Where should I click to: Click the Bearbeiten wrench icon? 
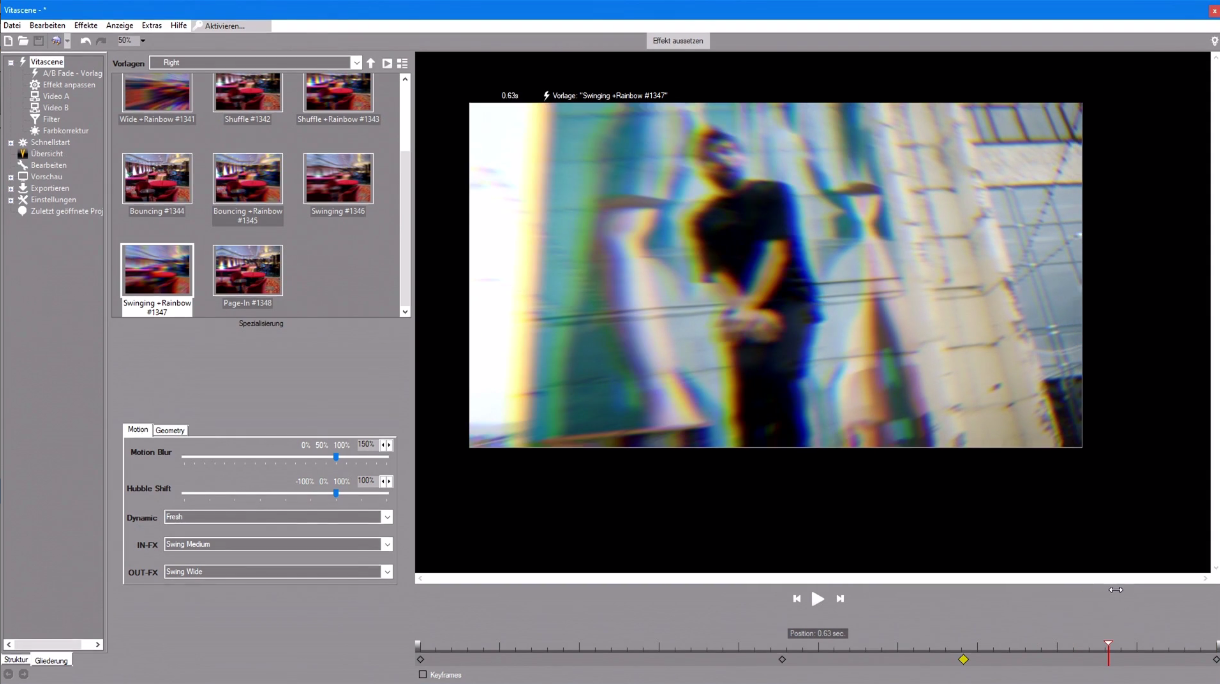(x=22, y=165)
